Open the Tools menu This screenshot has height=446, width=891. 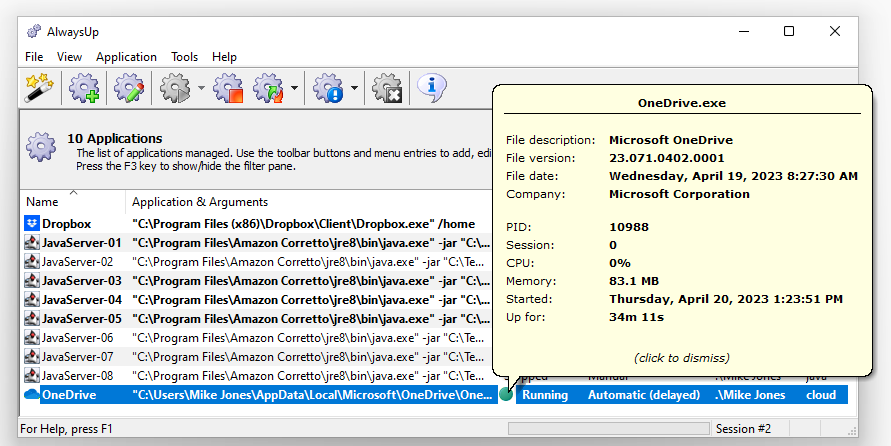[184, 57]
